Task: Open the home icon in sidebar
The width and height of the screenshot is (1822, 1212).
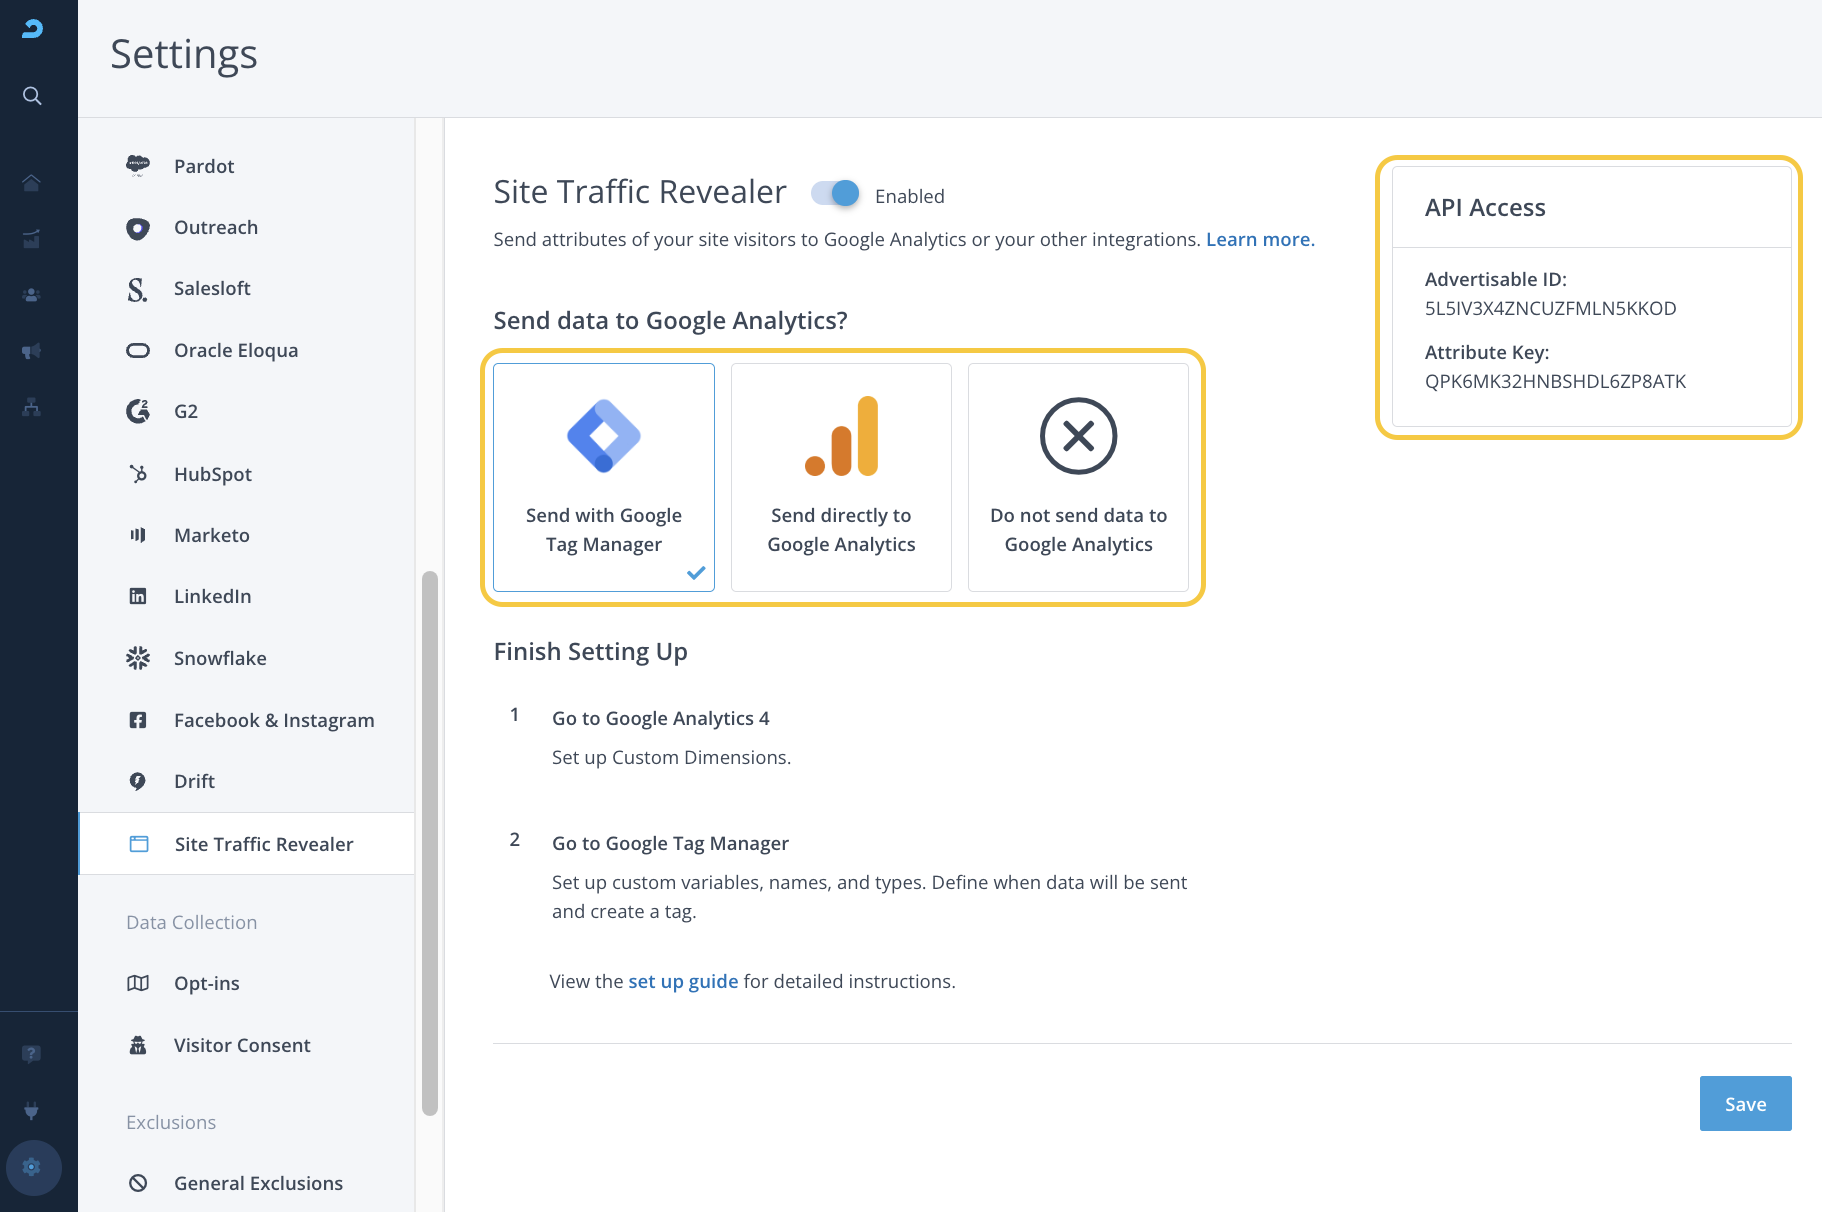Action: pyautogui.click(x=32, y=182)
